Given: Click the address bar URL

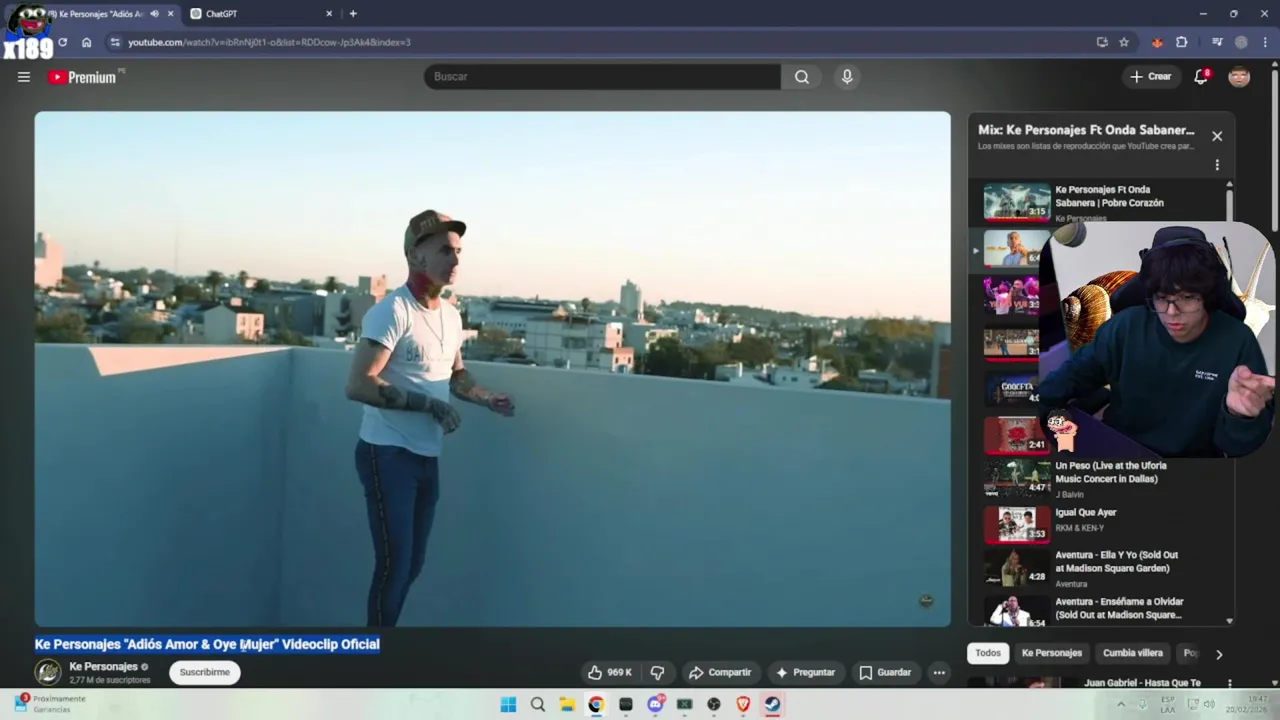Looking at the screenshot, I should click(x=269, y=42).
